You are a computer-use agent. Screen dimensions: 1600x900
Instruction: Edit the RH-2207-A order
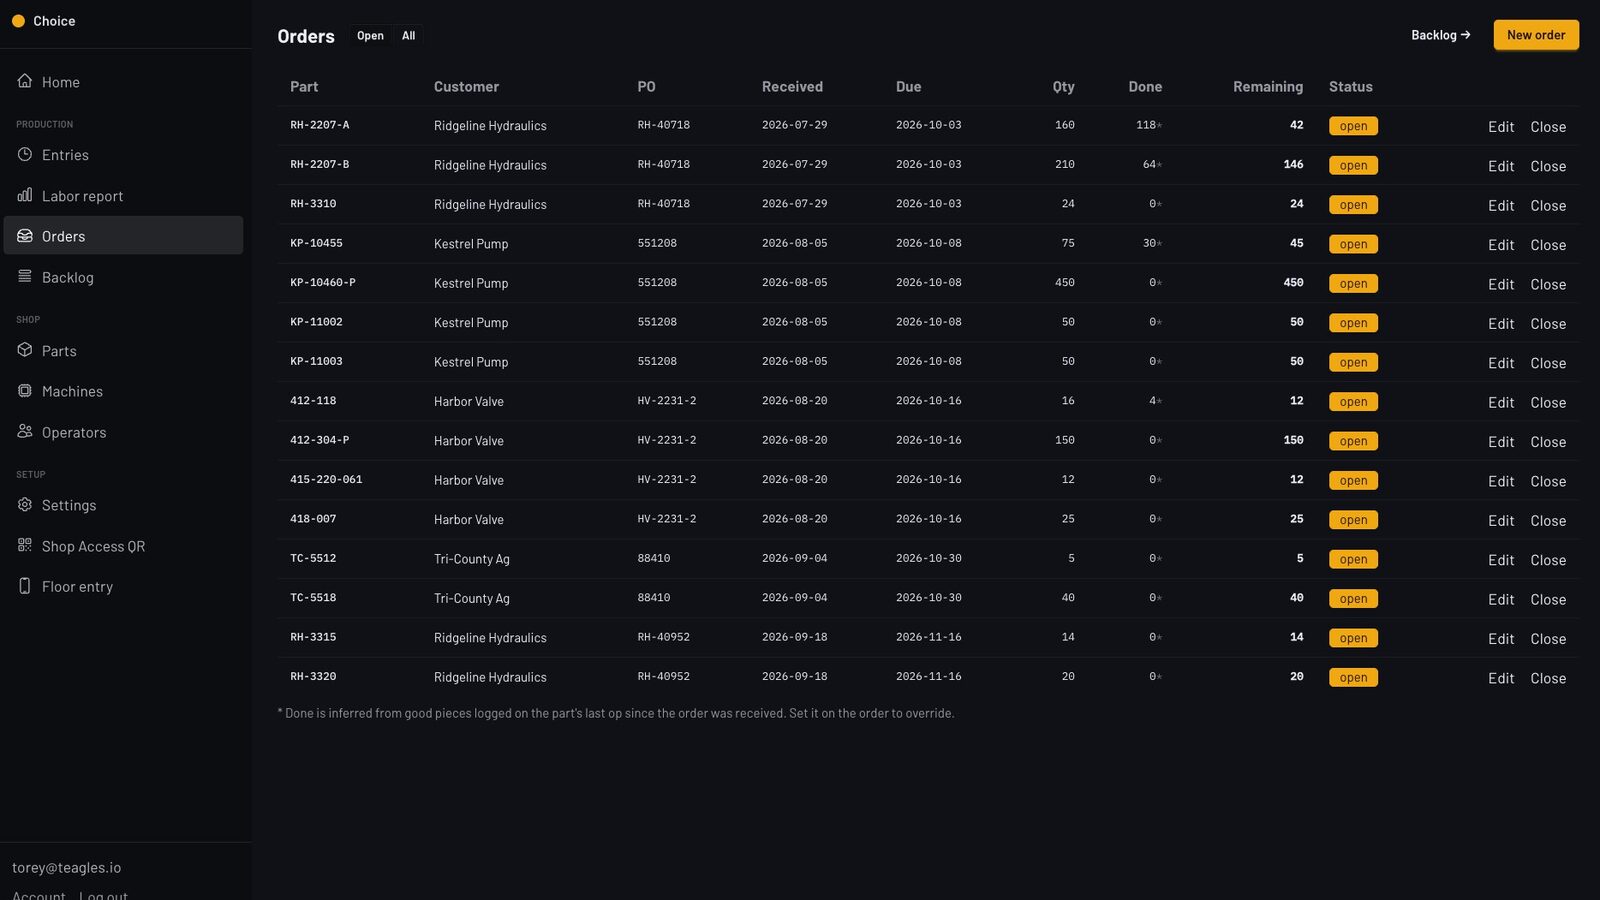tap(1501, 127)
